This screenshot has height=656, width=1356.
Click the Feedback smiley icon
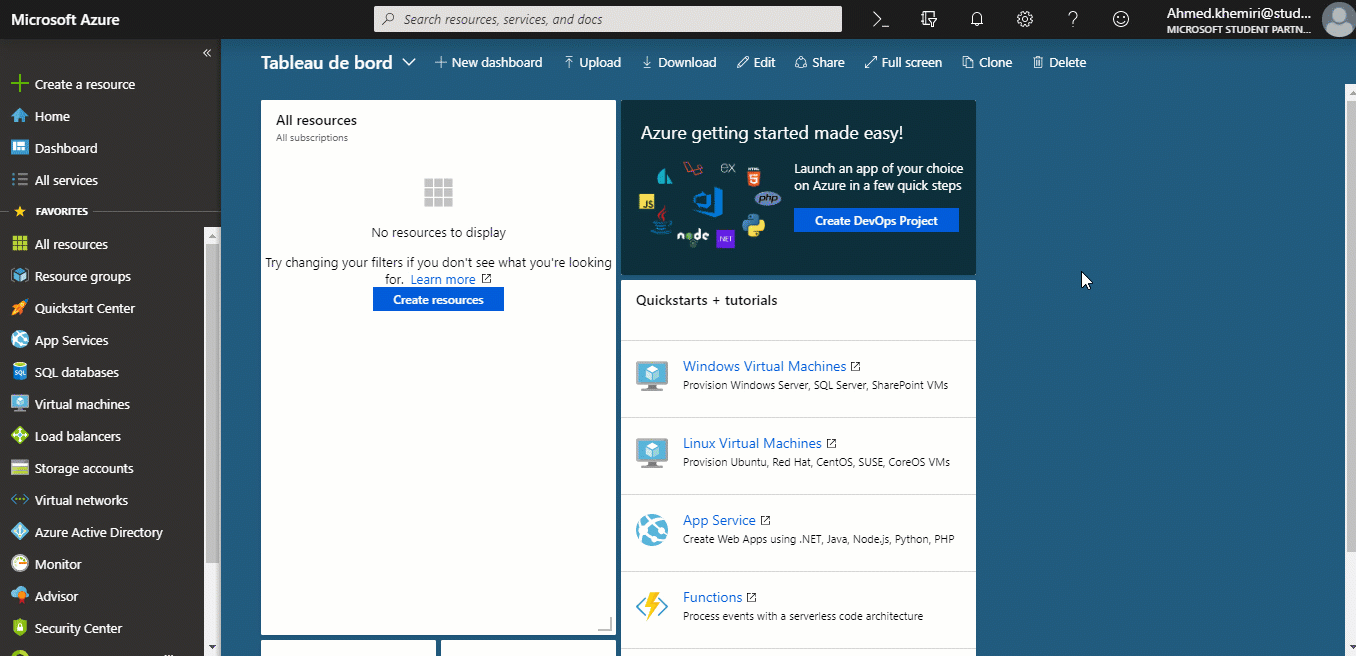pos(1121,19)
